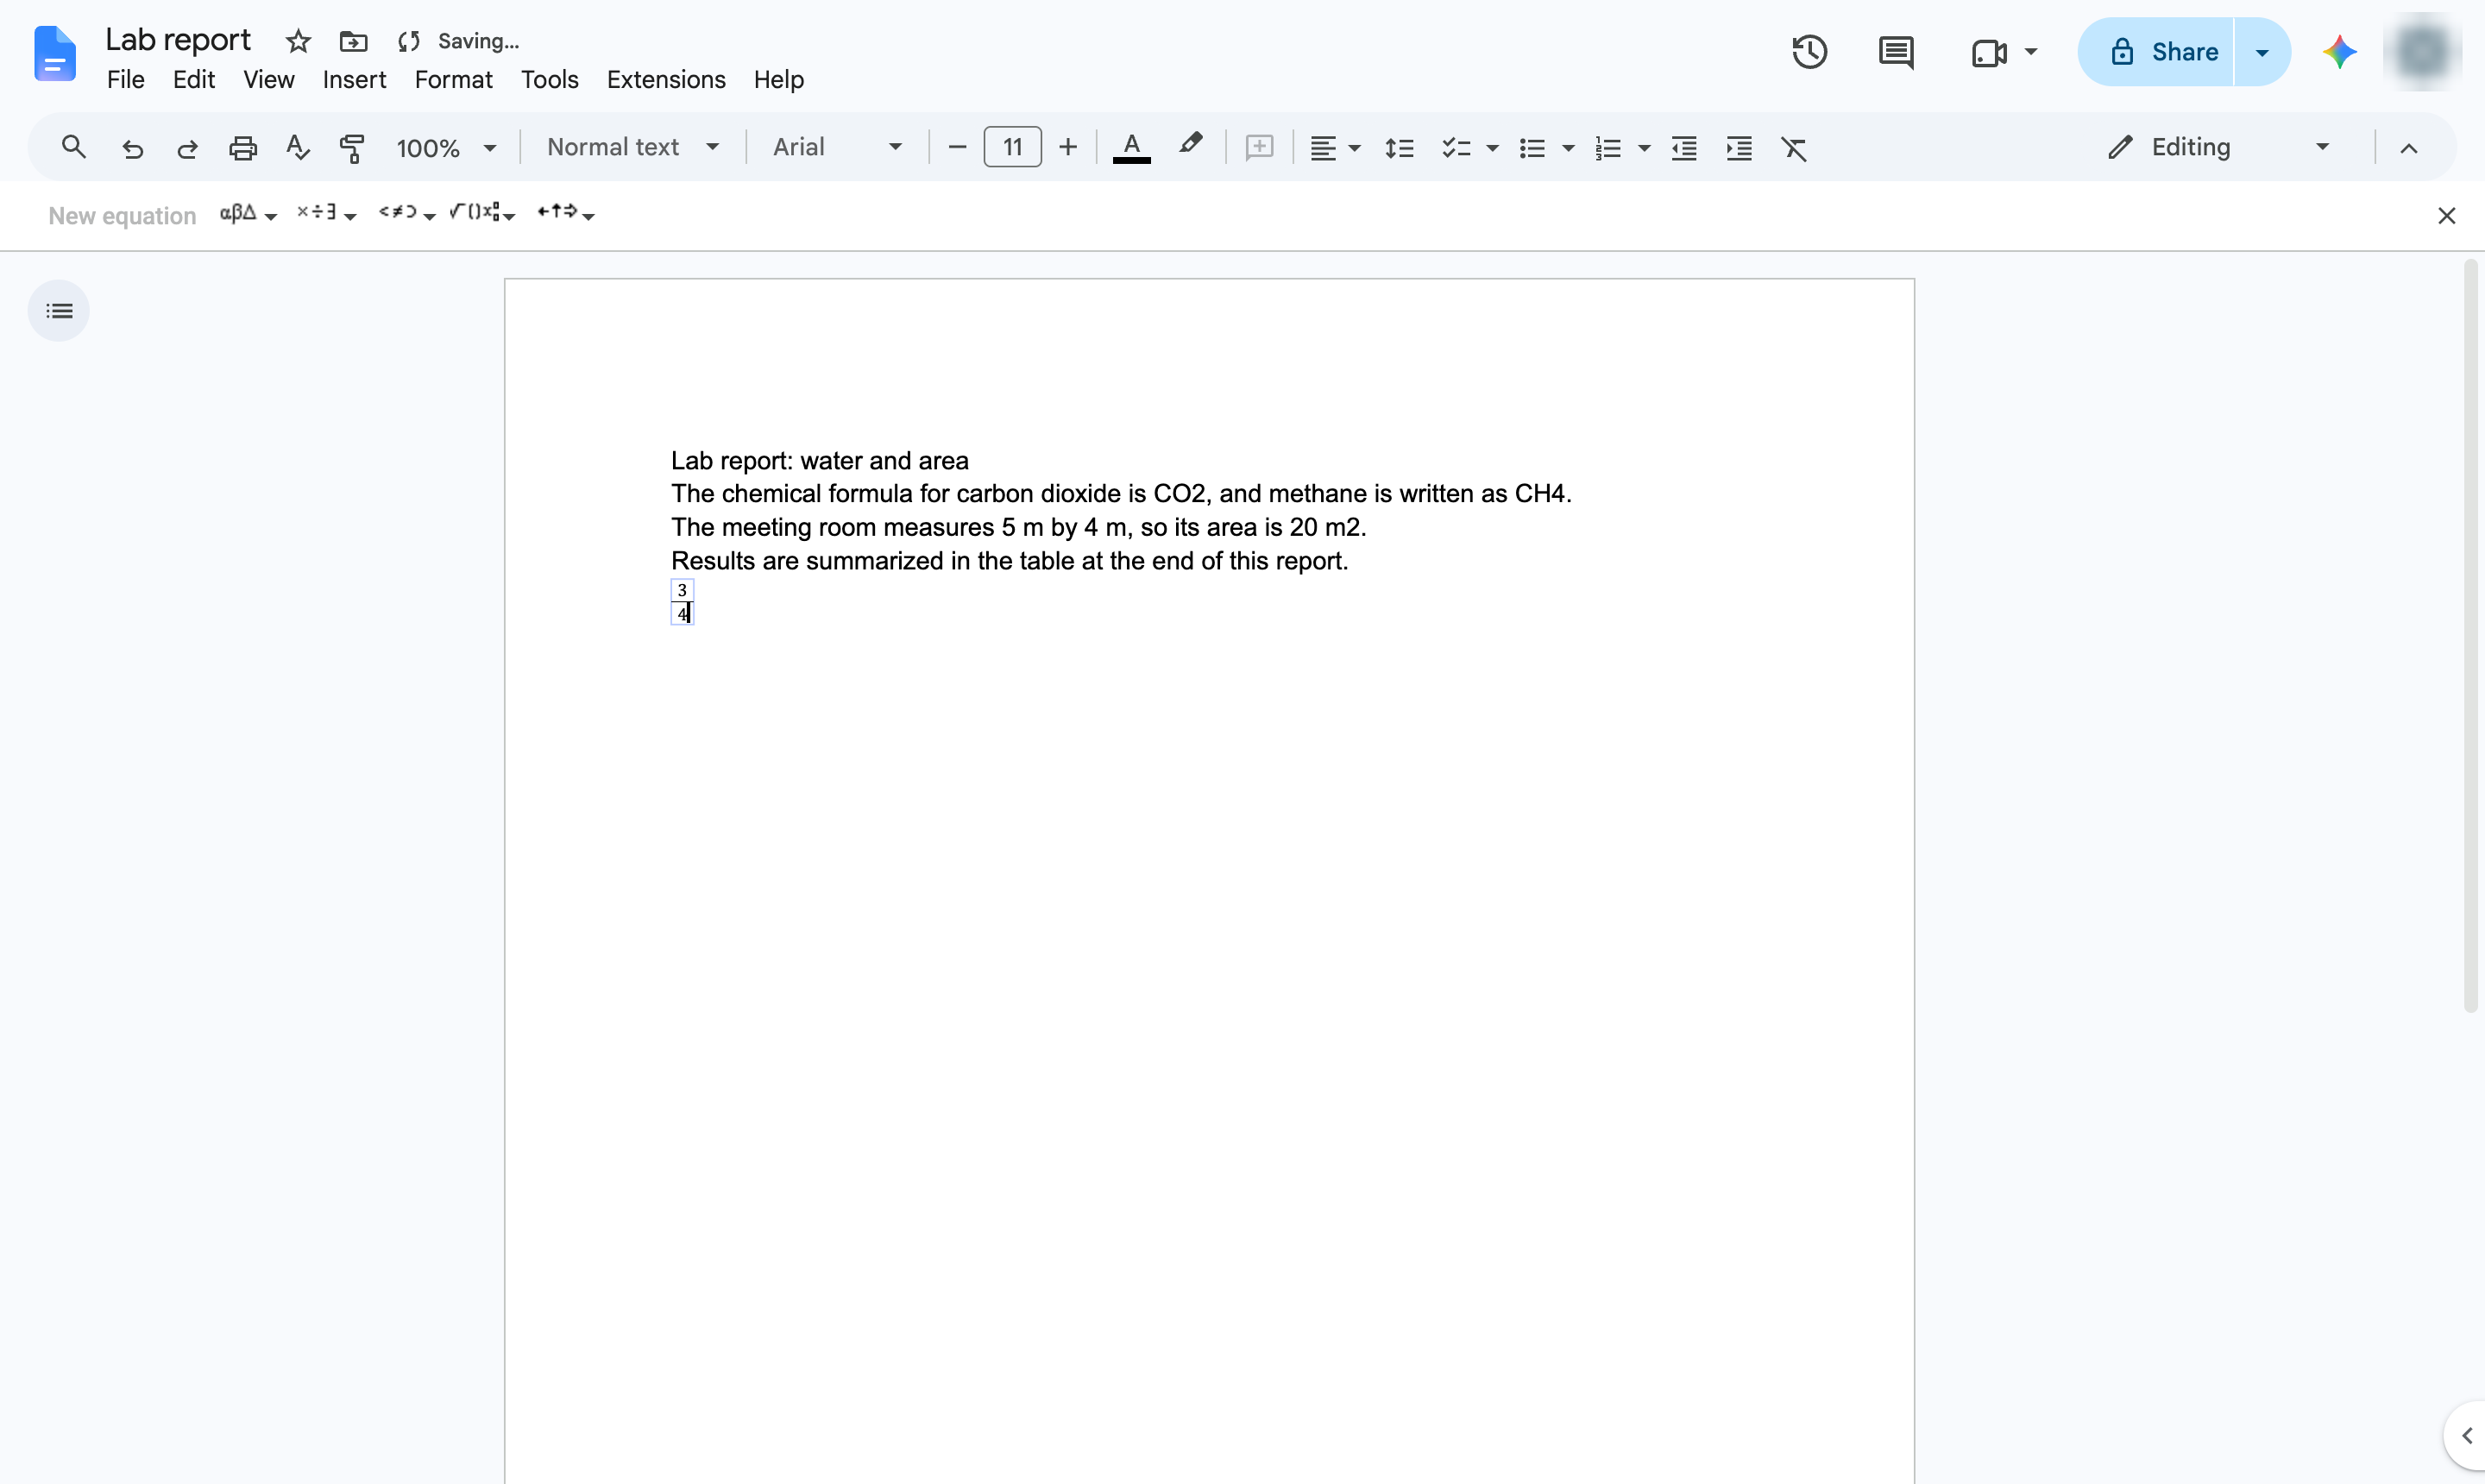Open Editing mode dropdown
2485x1484 pixels.
[x=2221, y=147]
